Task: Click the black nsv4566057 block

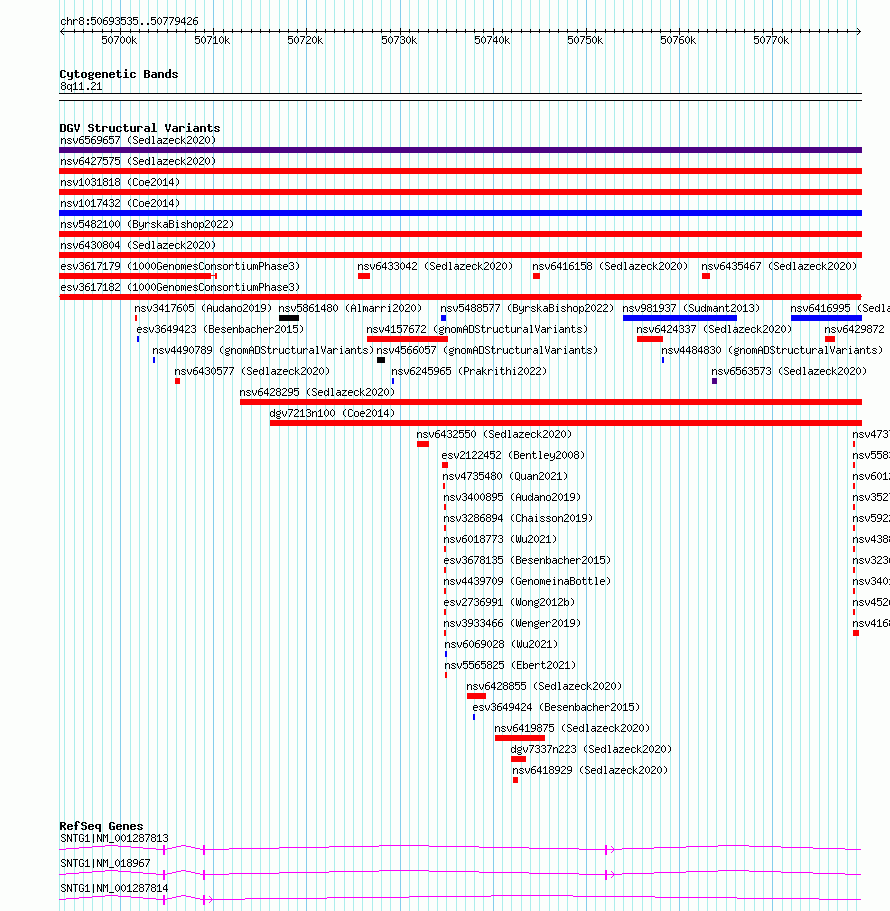Action: click(381, 360)
